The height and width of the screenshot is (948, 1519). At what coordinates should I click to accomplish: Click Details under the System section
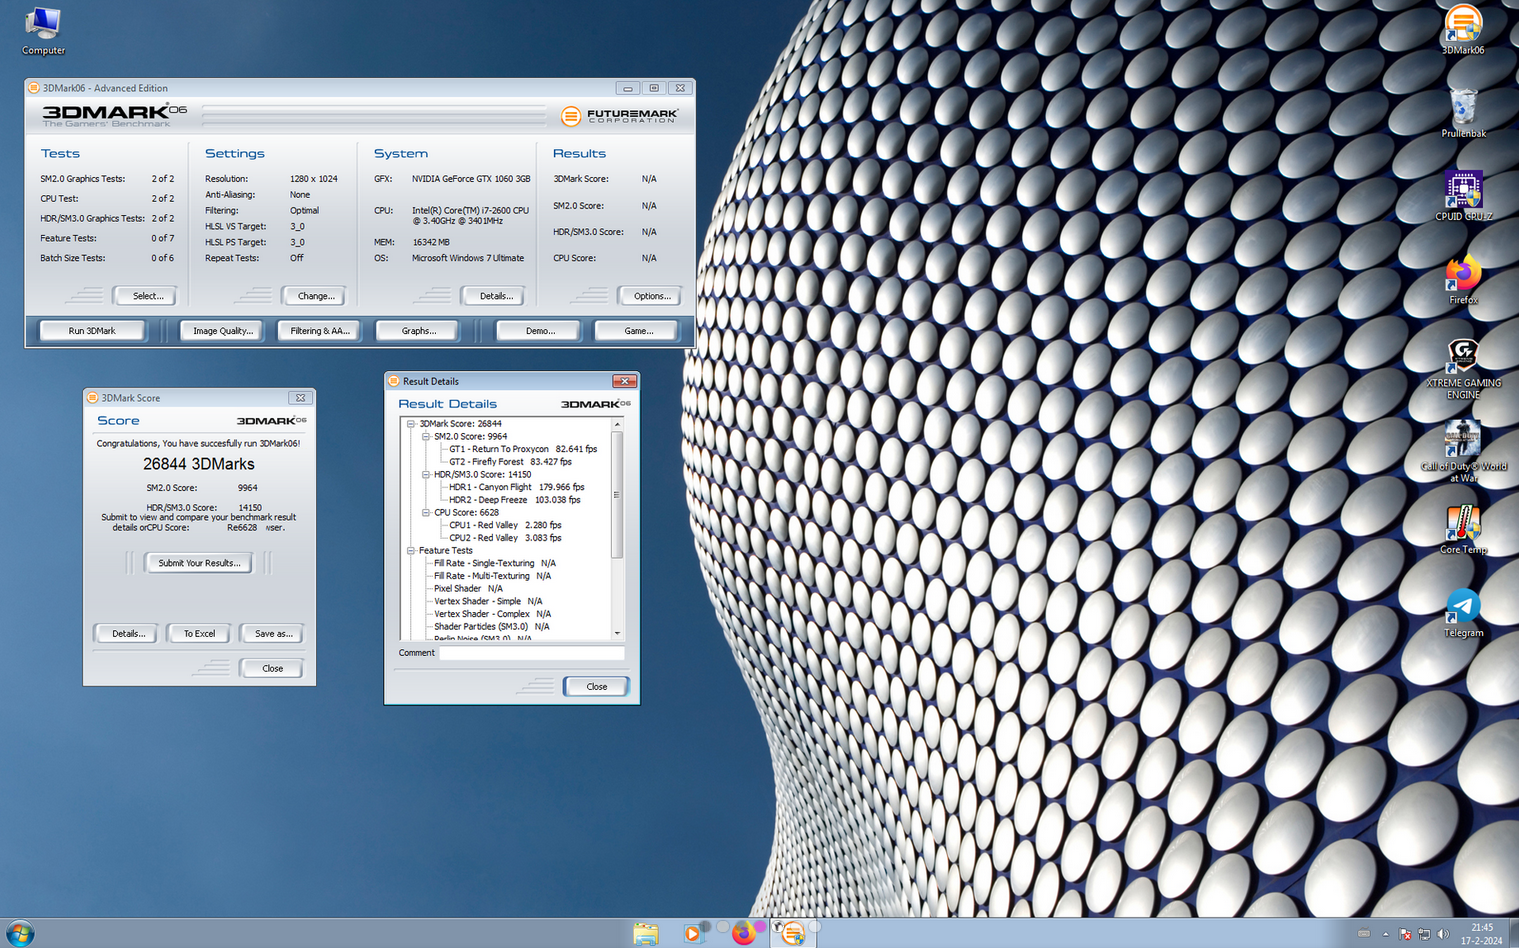(495, 296)
